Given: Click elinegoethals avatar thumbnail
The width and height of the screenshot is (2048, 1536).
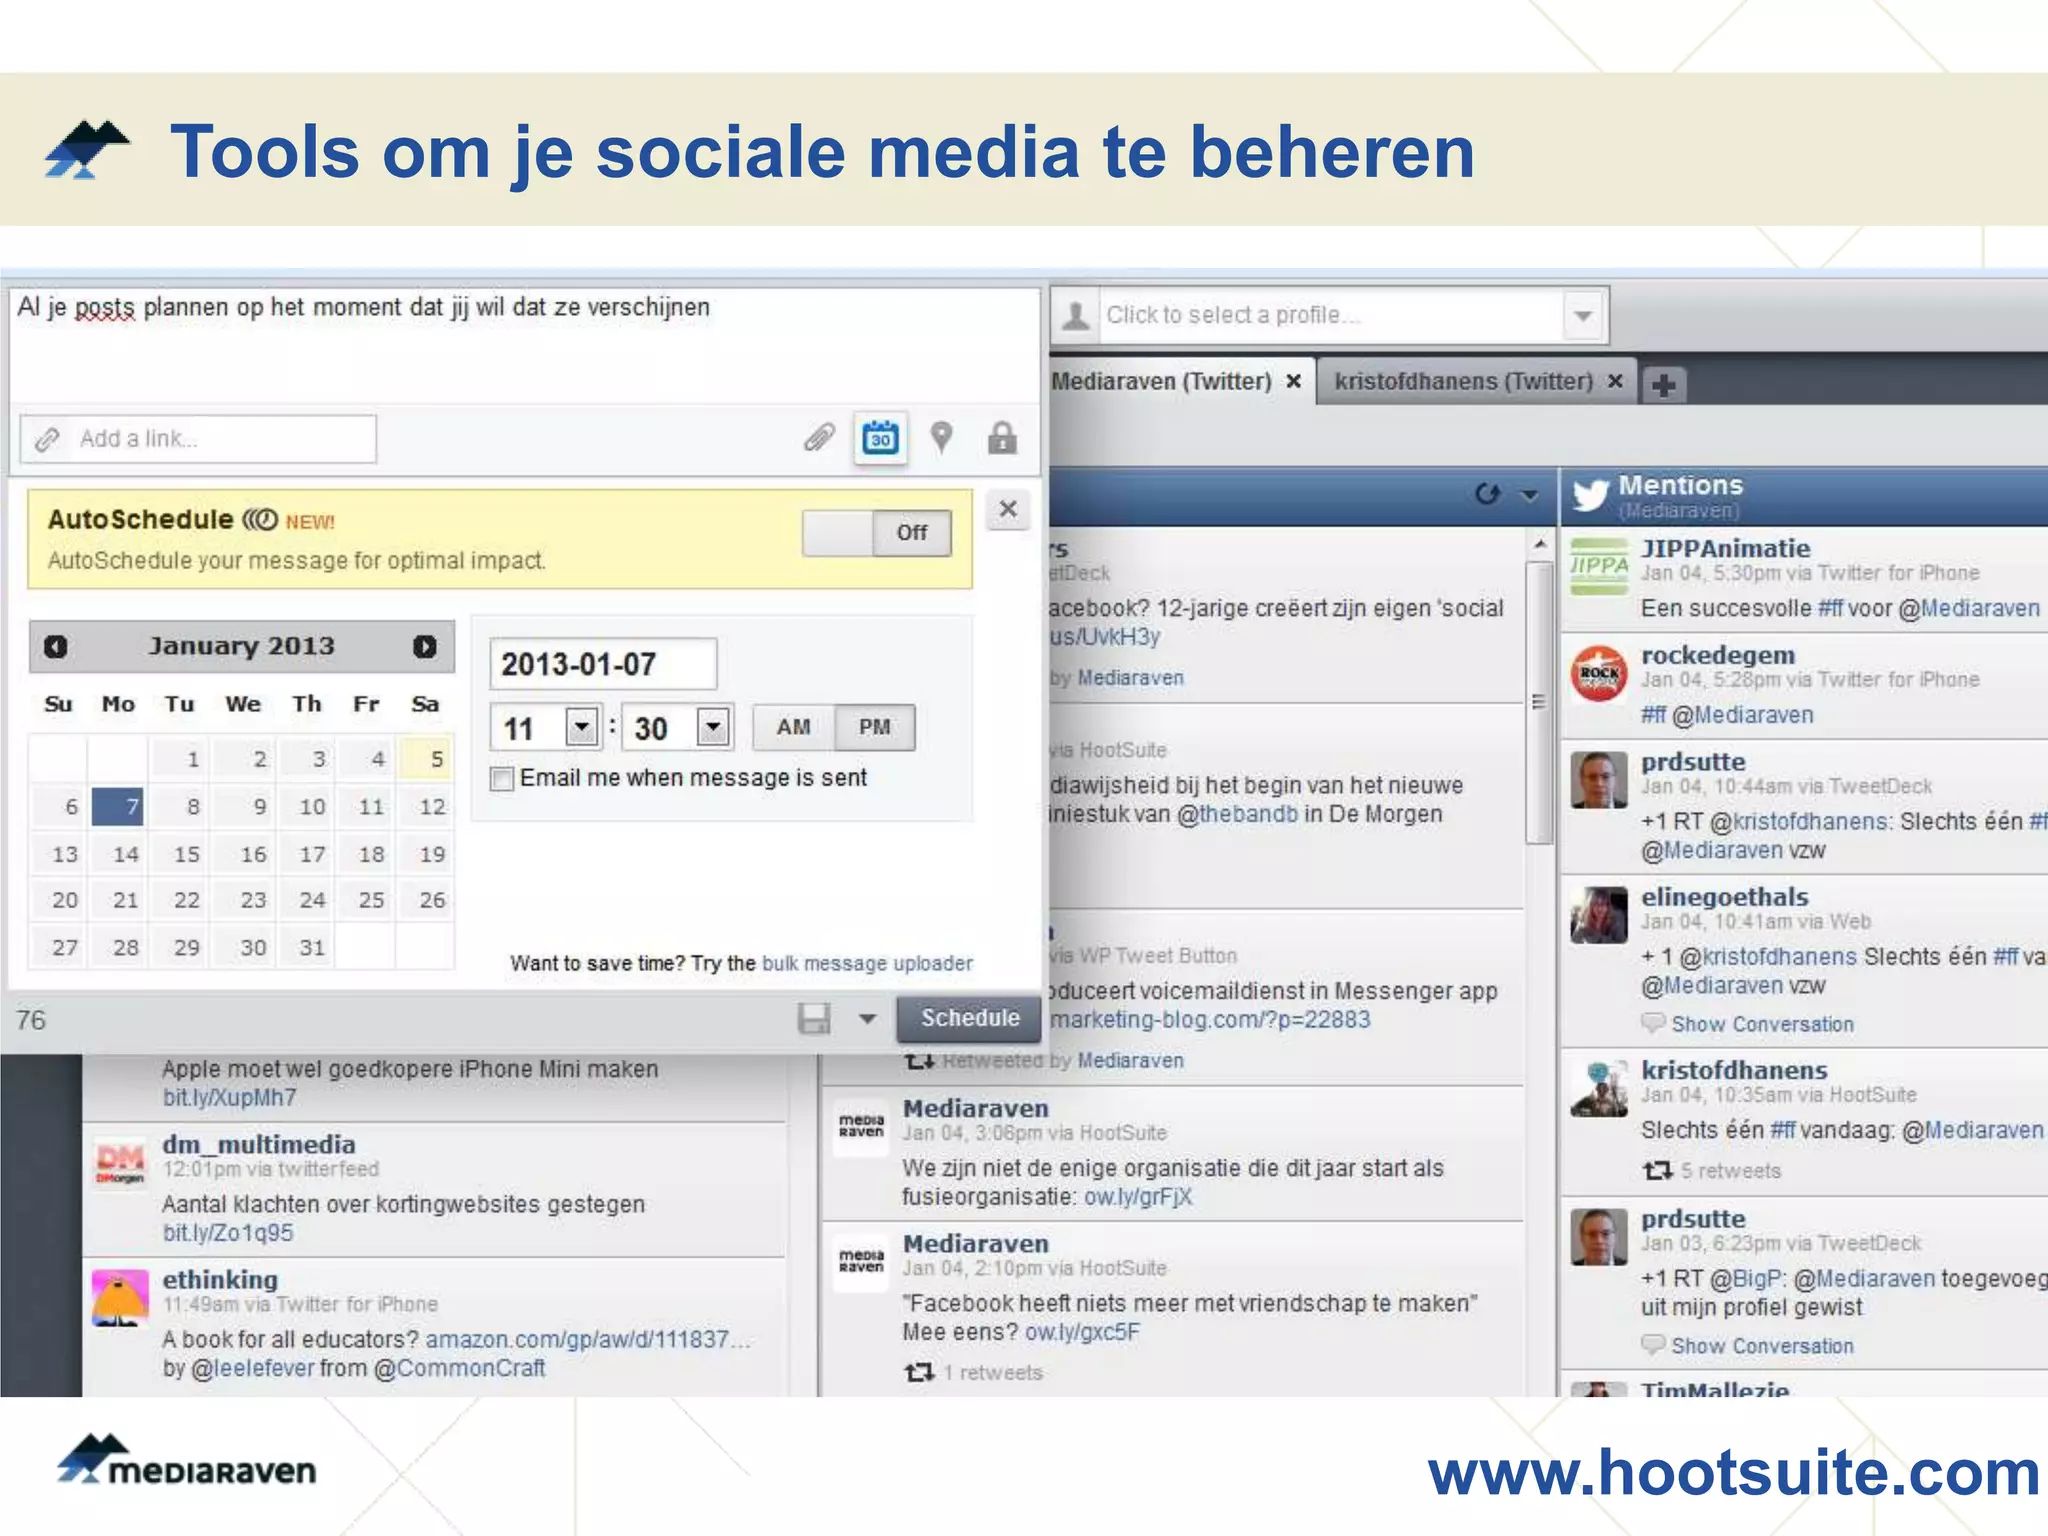Looking at the screenshot, I should [1598, 915].
